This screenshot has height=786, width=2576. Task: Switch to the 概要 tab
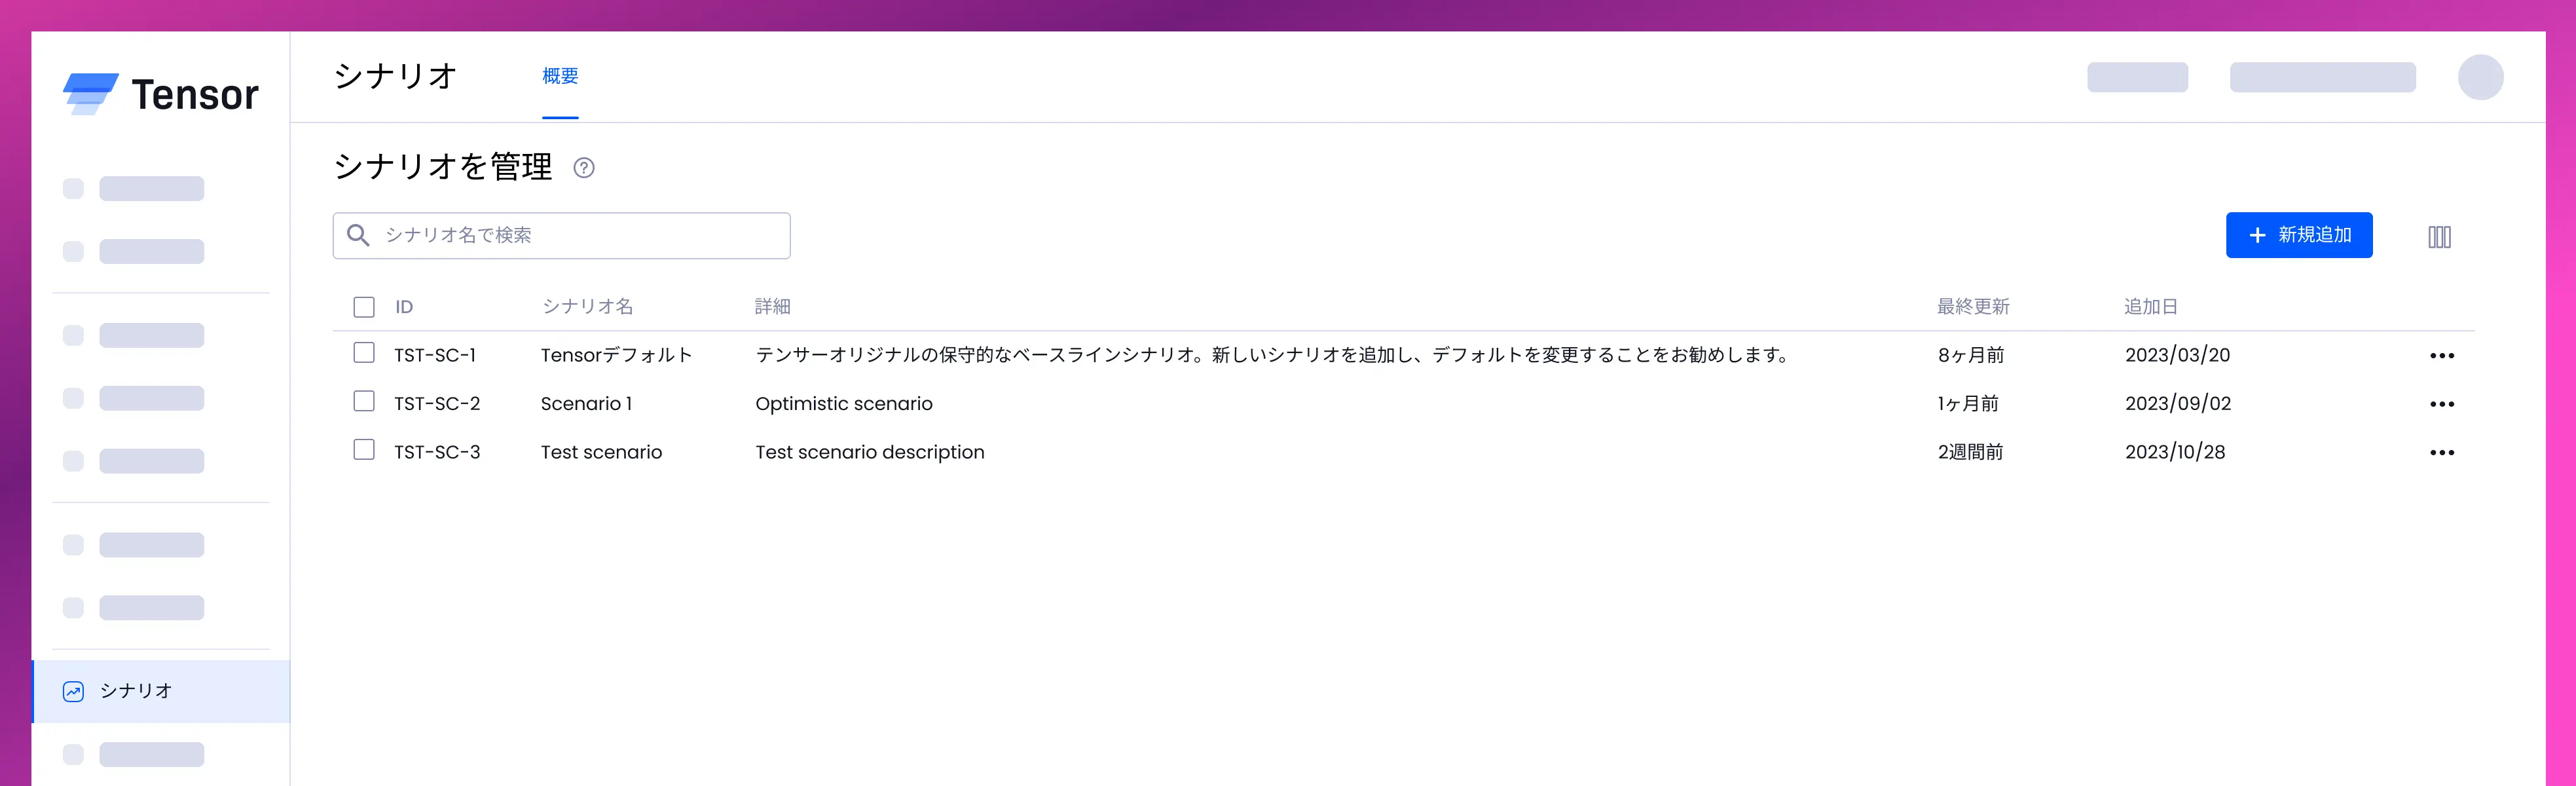point(560,76)
